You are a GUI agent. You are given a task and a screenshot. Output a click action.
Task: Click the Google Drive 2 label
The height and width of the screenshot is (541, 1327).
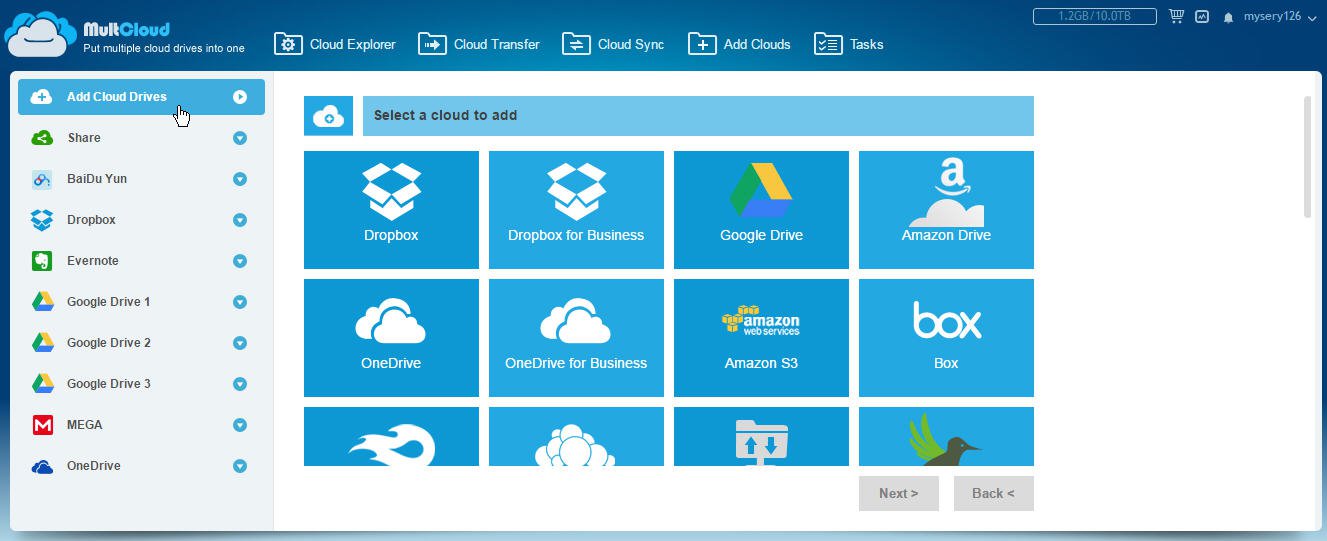(x=109, y=343)
